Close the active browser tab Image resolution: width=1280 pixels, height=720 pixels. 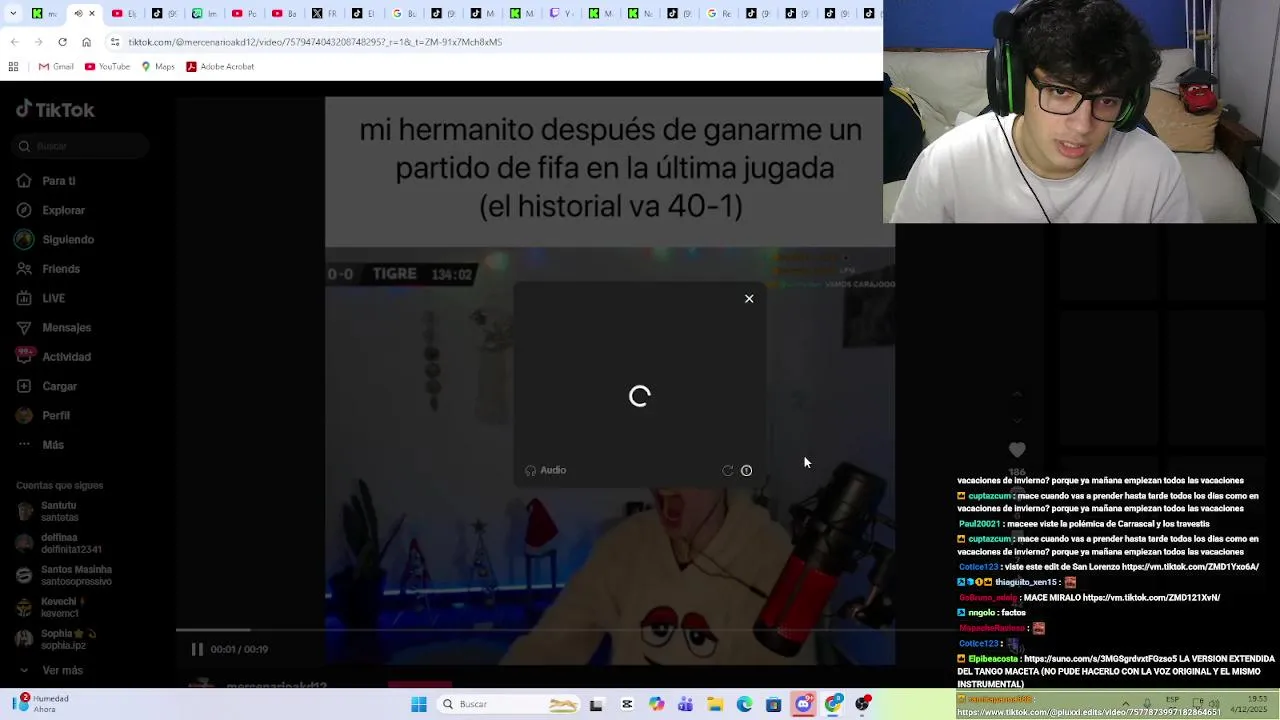(92, 13)
